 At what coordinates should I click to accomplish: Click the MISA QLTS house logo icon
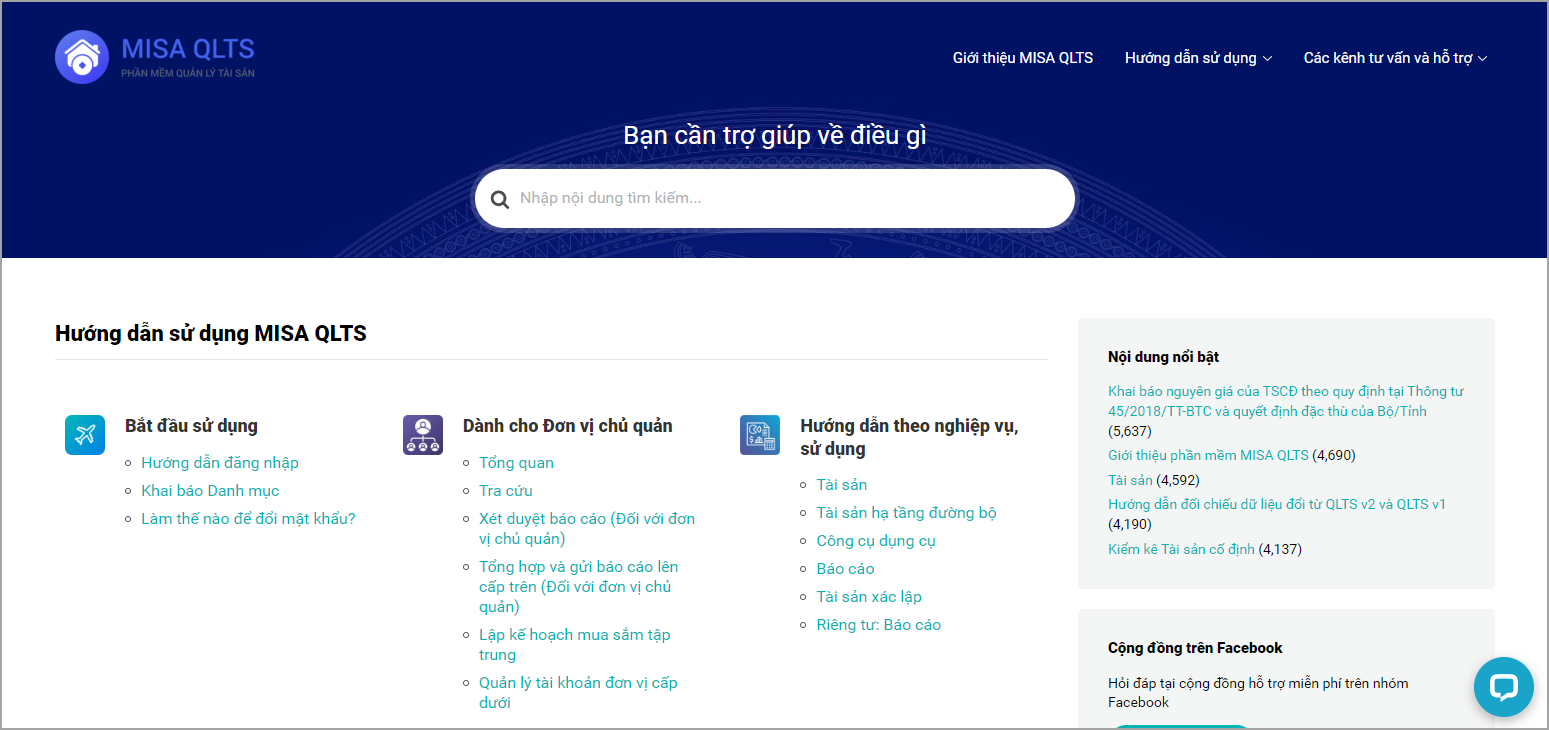[82, 57]
